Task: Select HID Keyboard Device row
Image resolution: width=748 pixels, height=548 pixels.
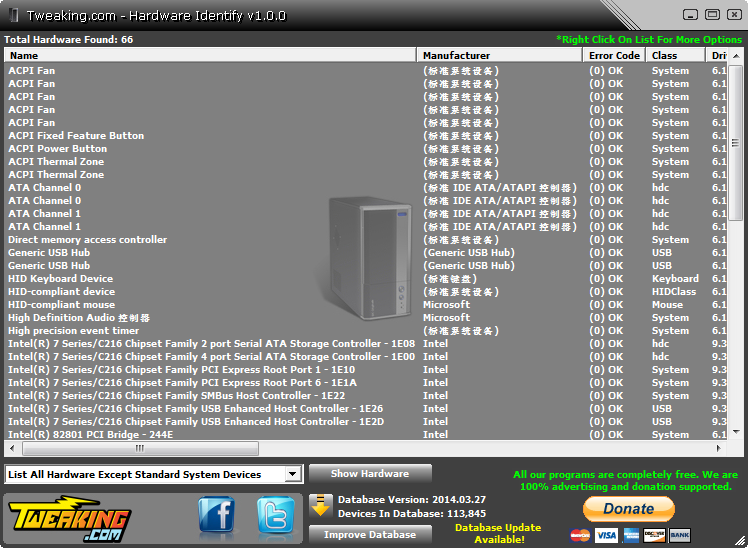Action: (x=367, y=279)
